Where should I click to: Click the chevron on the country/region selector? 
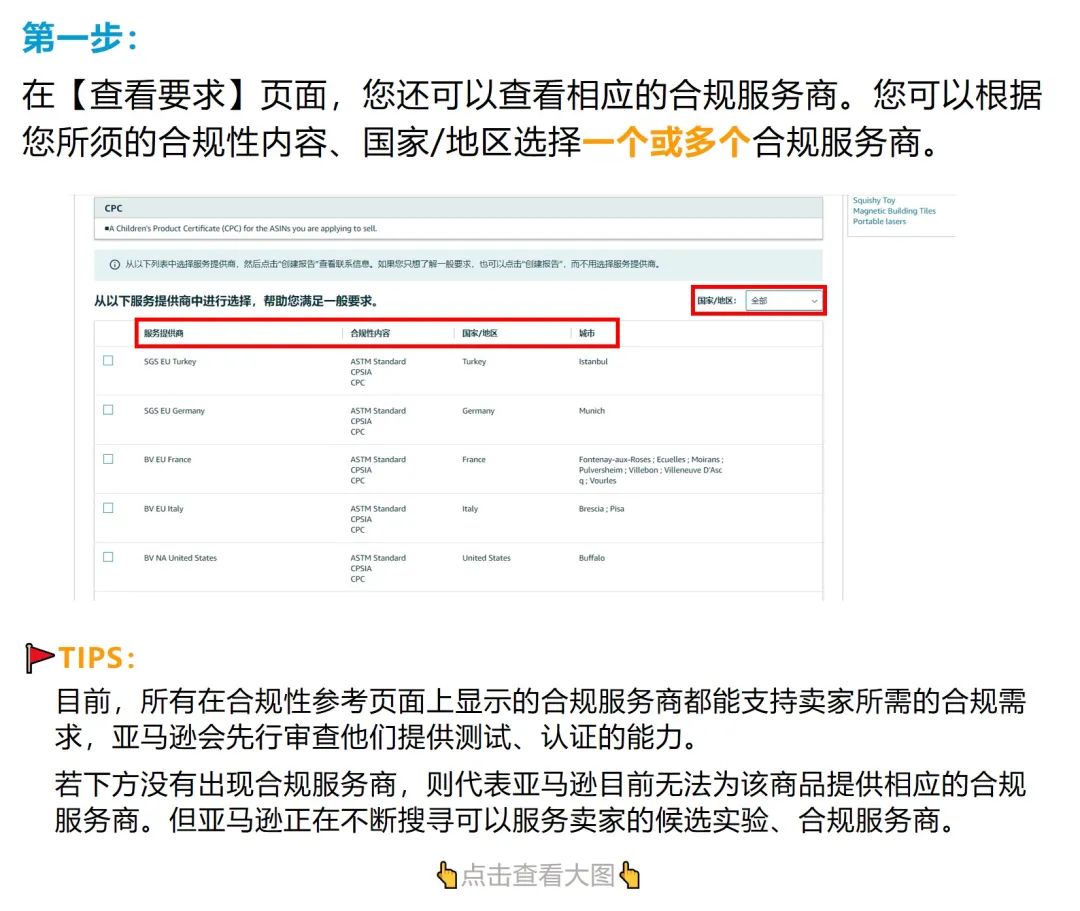(x=814, y=300)
